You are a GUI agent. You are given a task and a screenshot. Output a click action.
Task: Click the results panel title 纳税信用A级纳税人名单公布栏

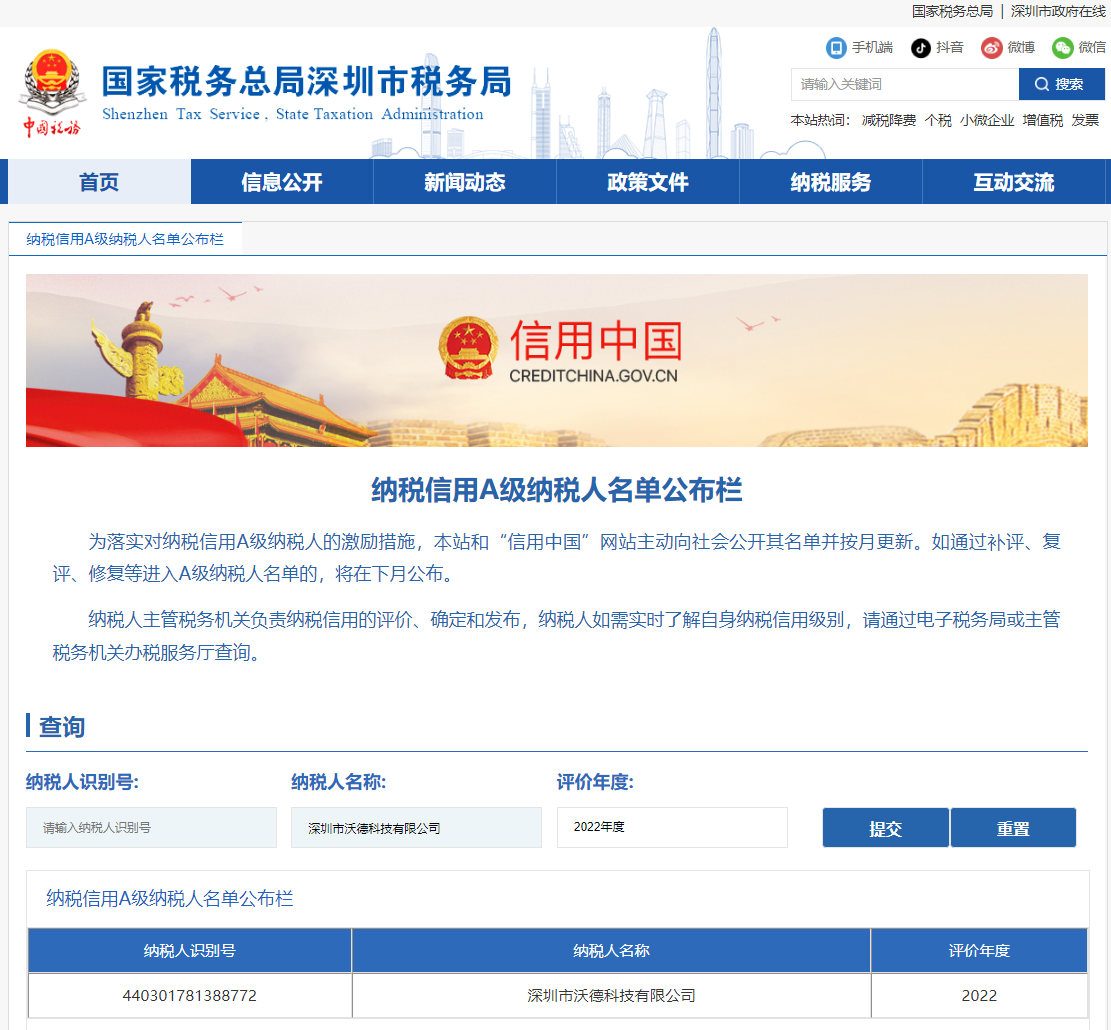tap(170, 898)
